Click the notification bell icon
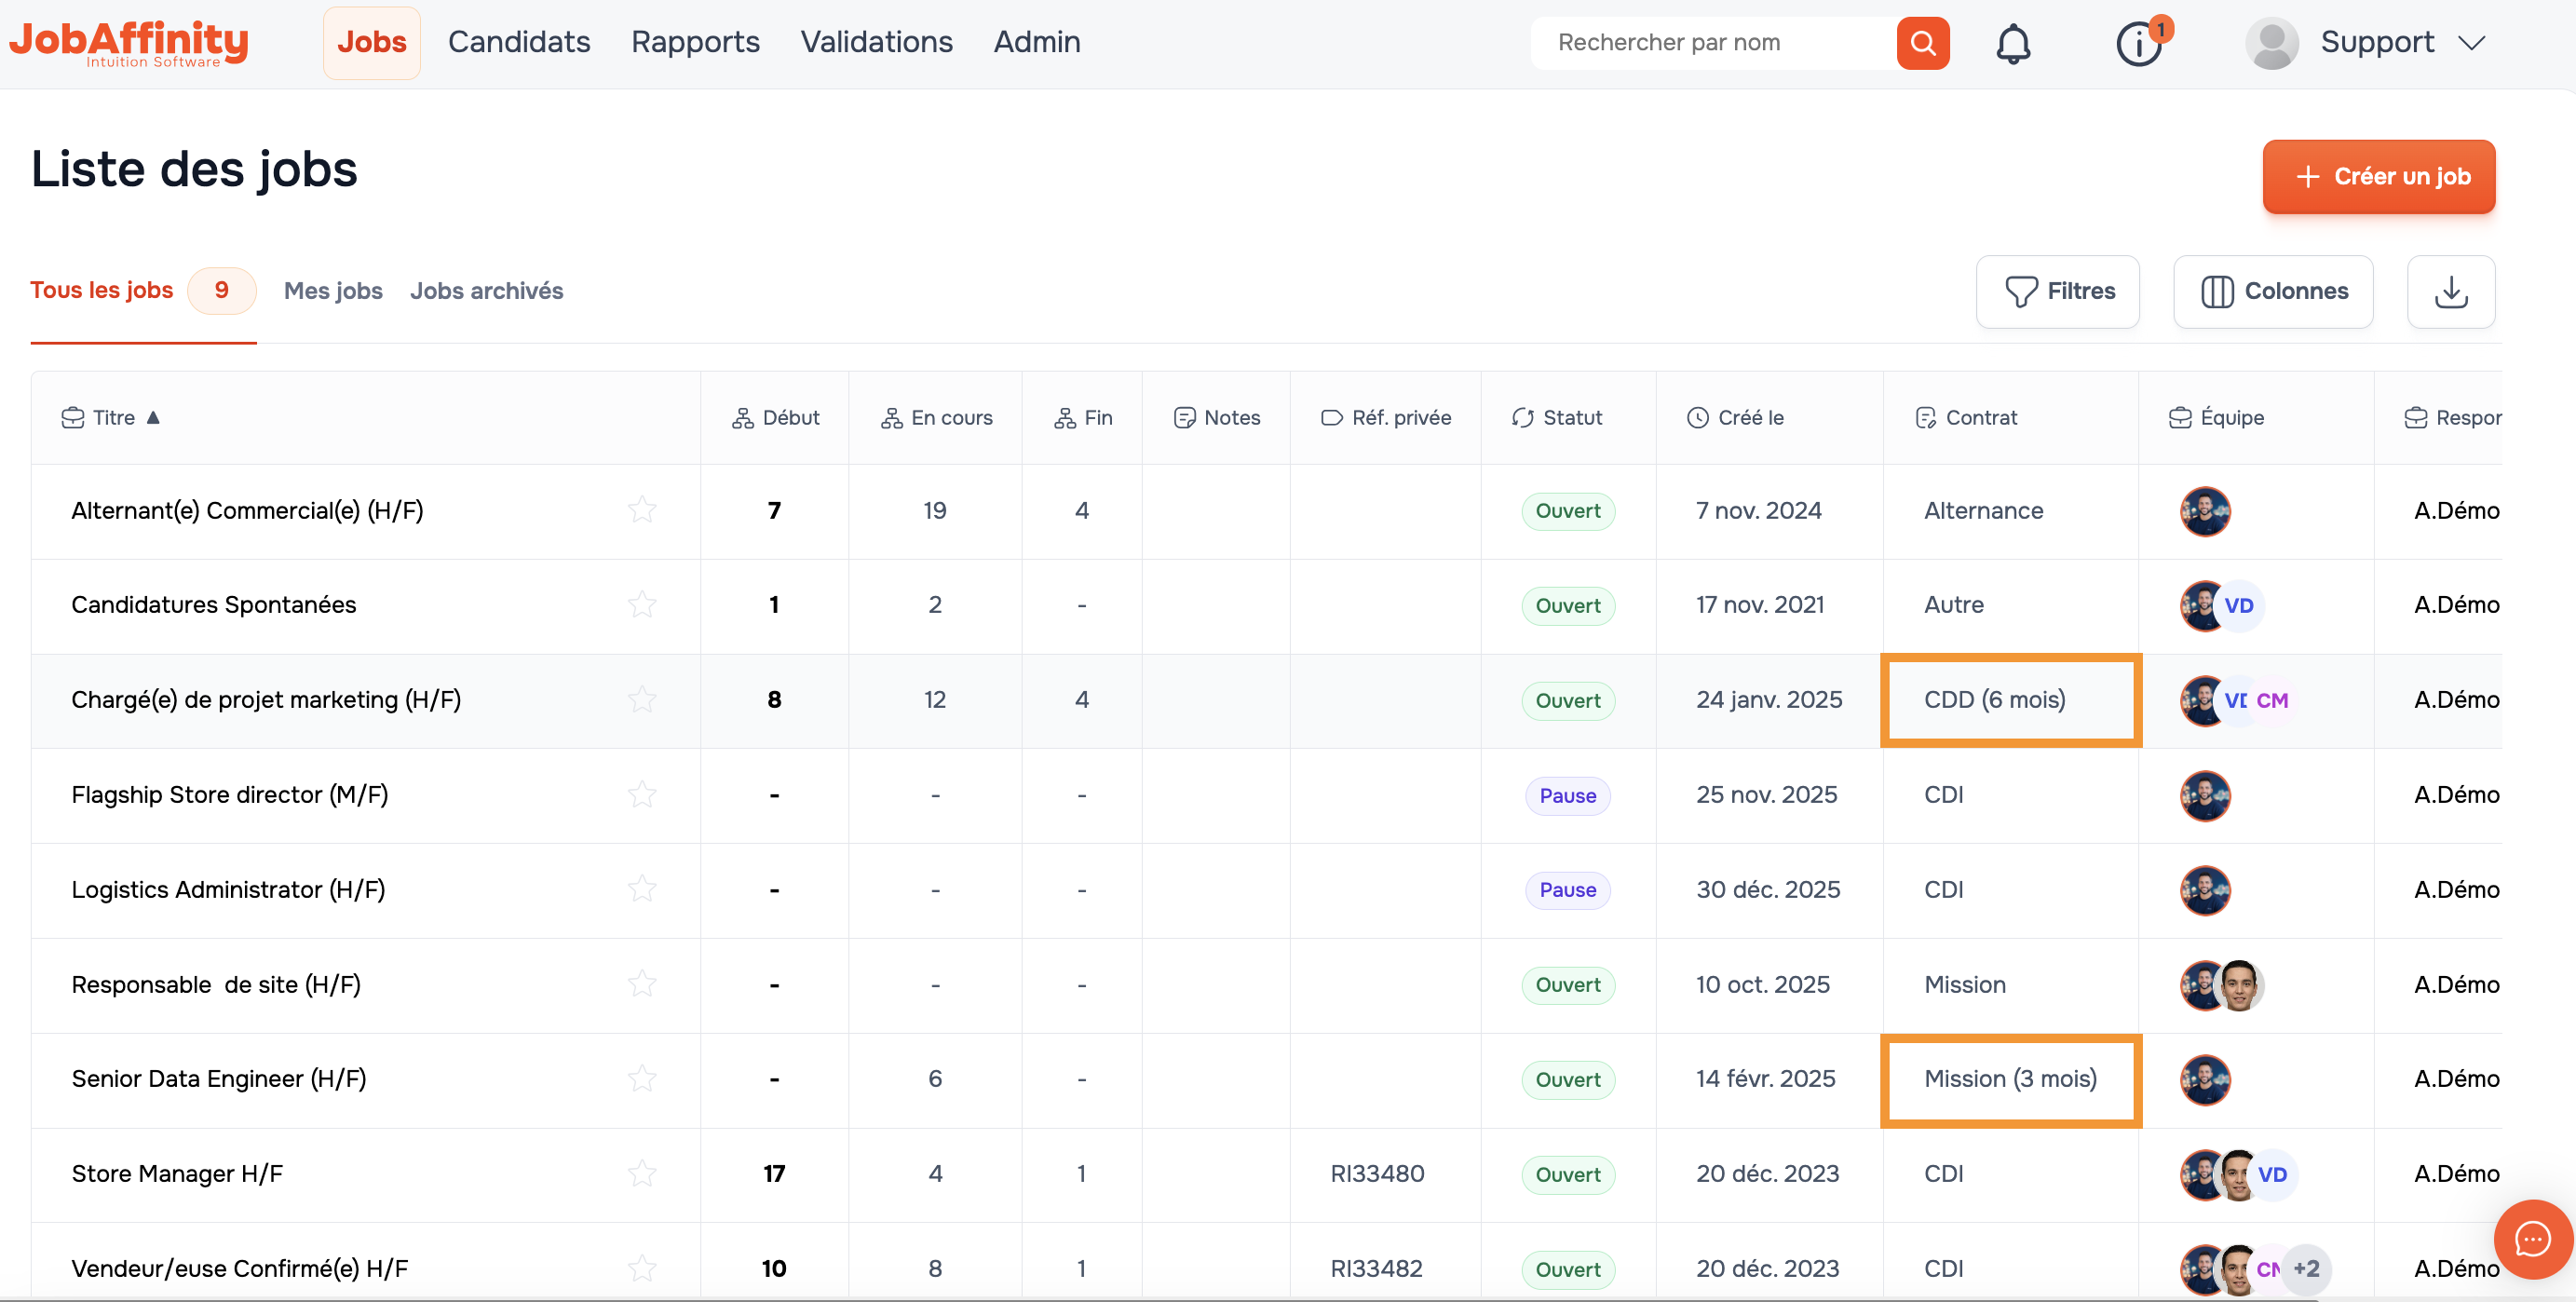Screen dimensions: 2576x1302 (x=2012, y=44)
